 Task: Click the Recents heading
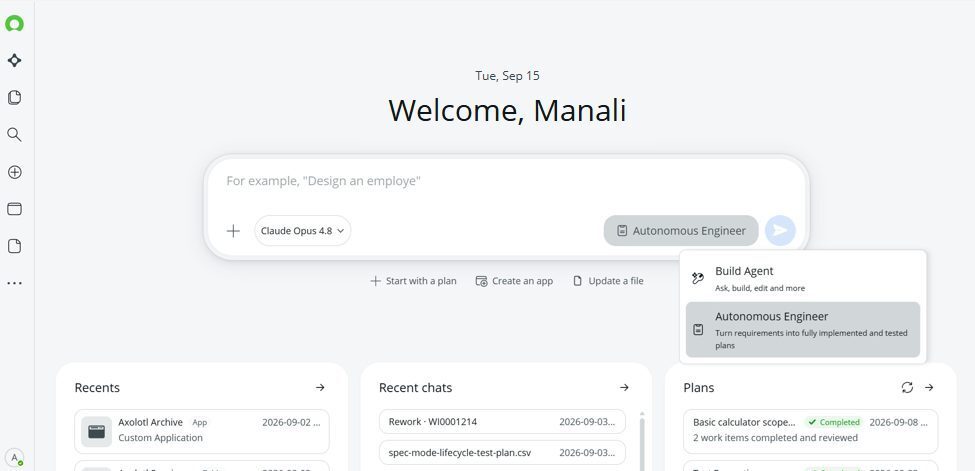click(x=97, y=388)
